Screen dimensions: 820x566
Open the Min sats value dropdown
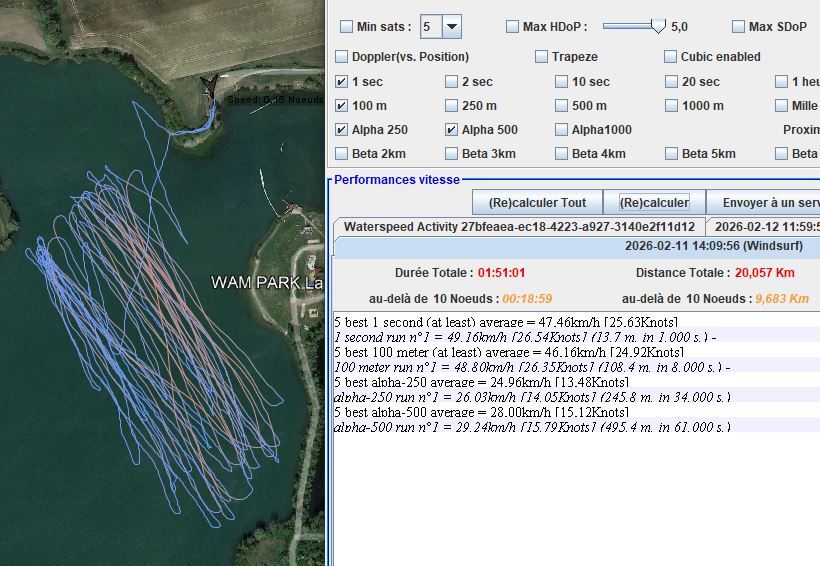click(x=451, y=27)
